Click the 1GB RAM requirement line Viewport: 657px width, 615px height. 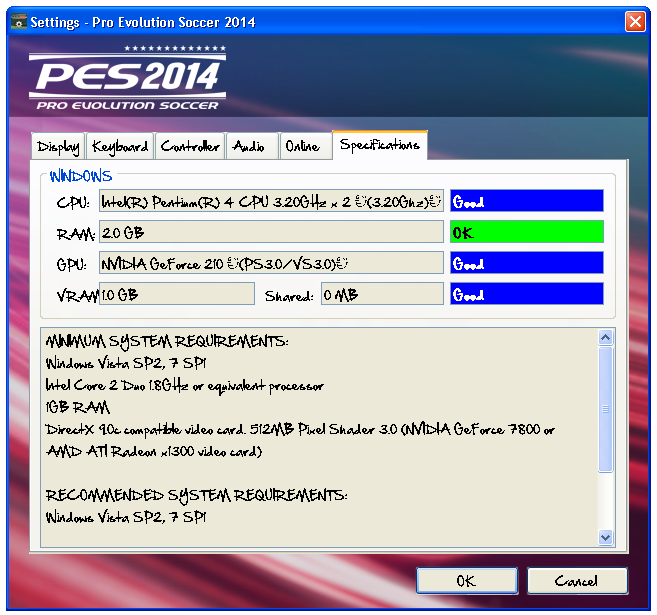tap(78, 407)
